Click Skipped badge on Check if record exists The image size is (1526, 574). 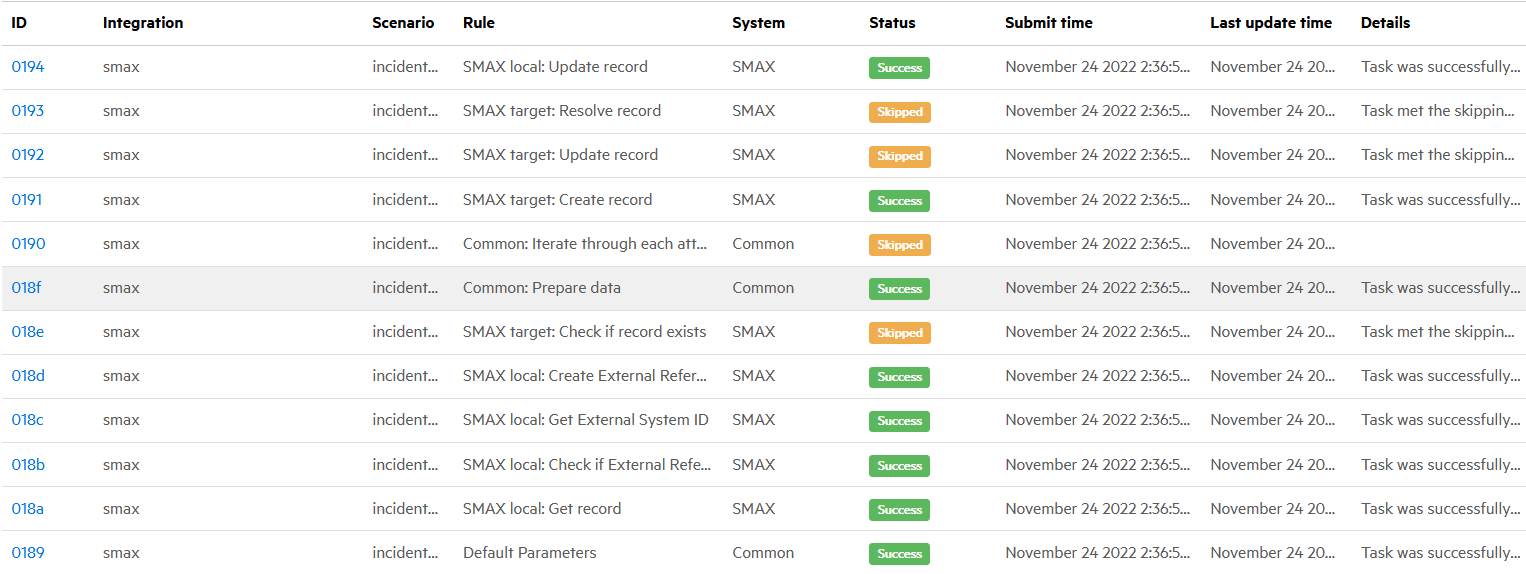tap(899, 333)
